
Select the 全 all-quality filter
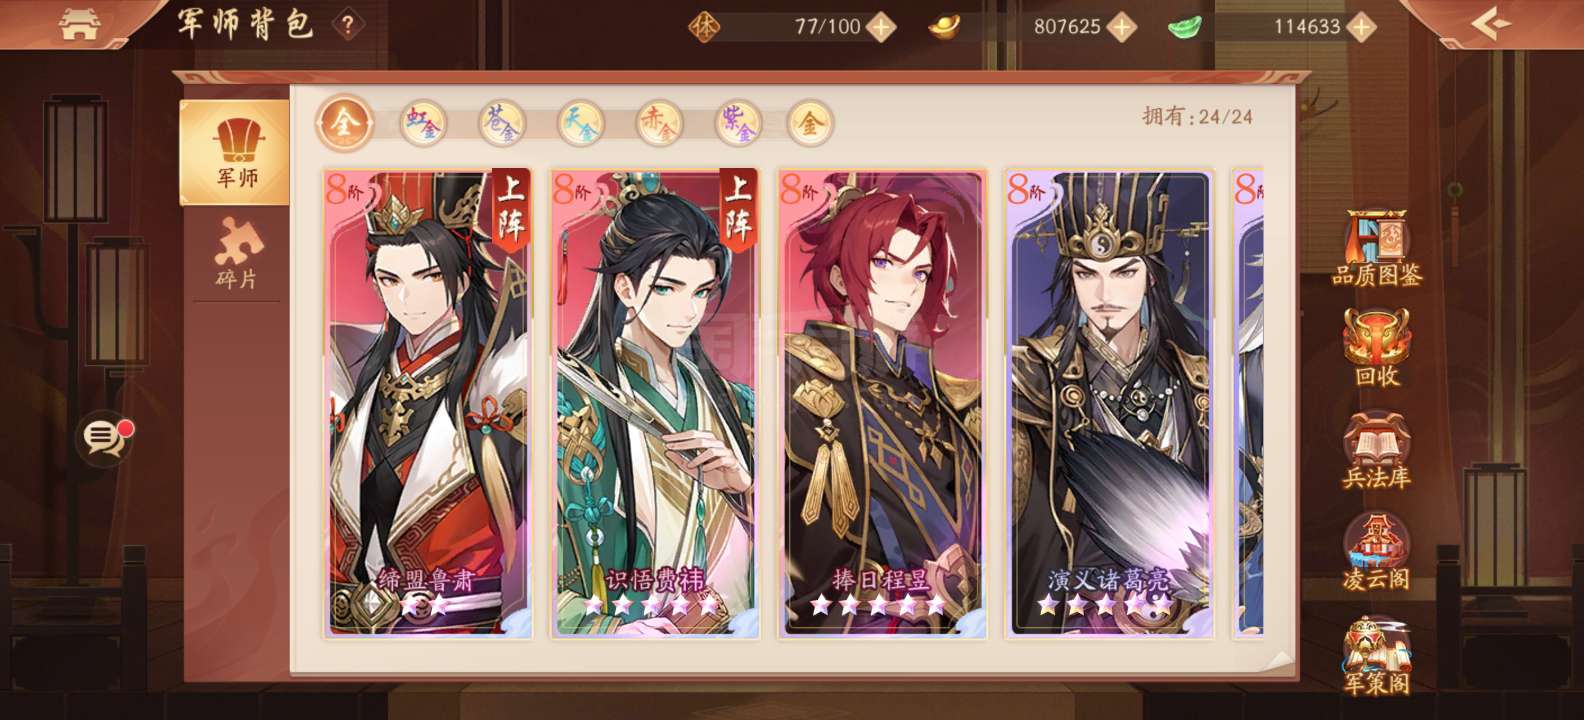[343, 123]
